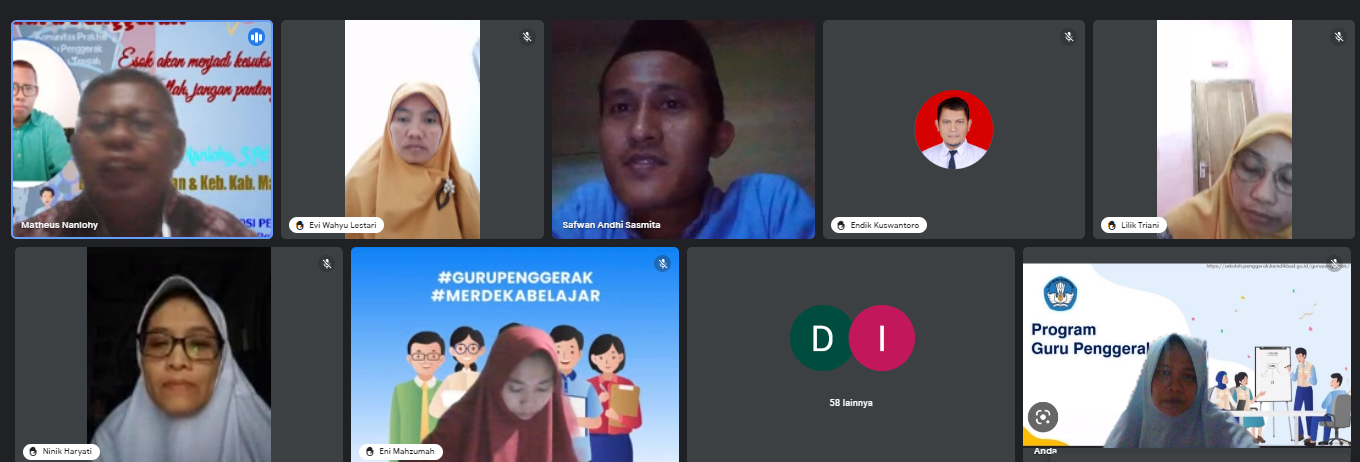The height and width of the screenshot is (462, 1360).
Task: Click the penguin icon beside Endik Kuswantoro
Action: click(x=840, y=225)
